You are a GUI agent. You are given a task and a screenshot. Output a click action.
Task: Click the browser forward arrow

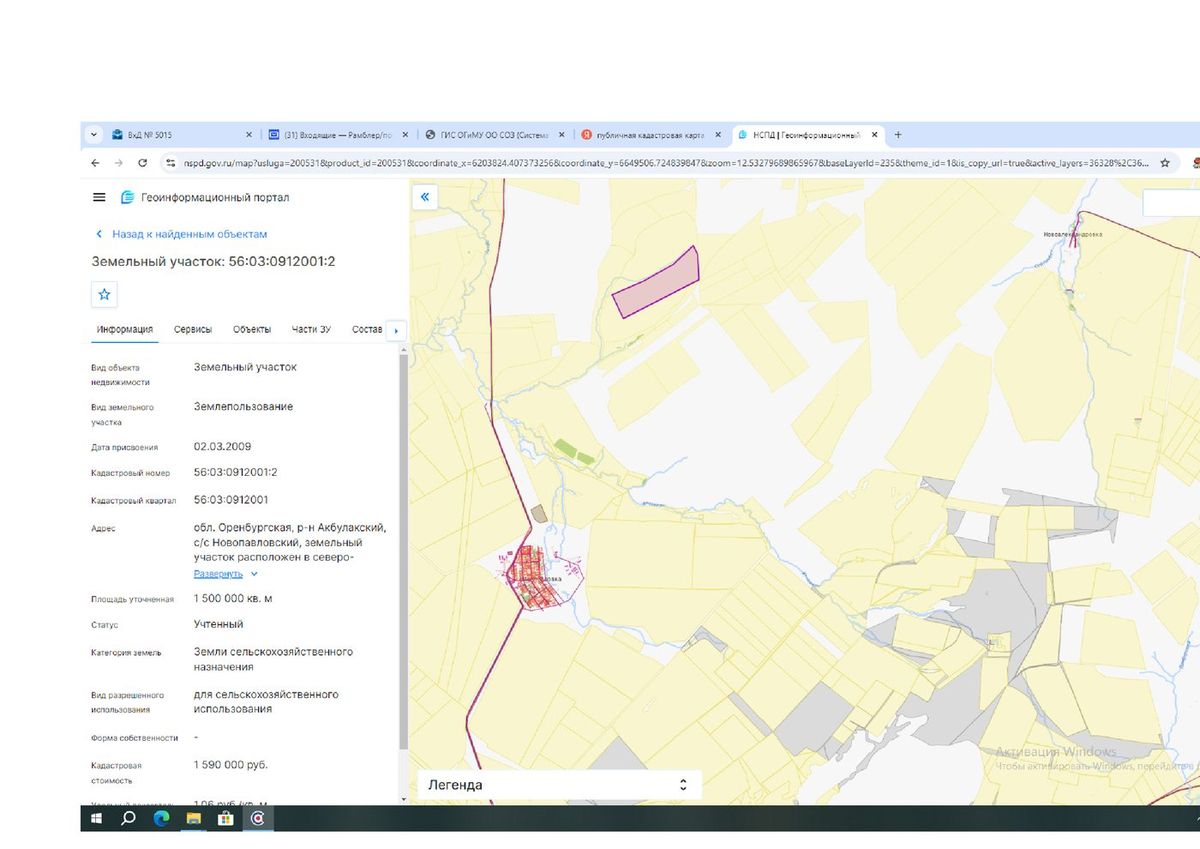click(119, 162)
